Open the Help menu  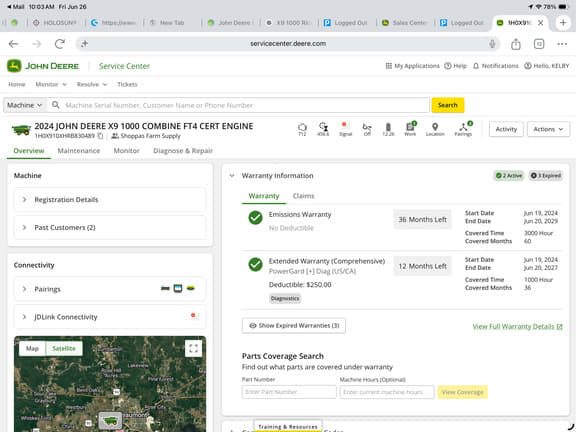[x=456, y=66]
